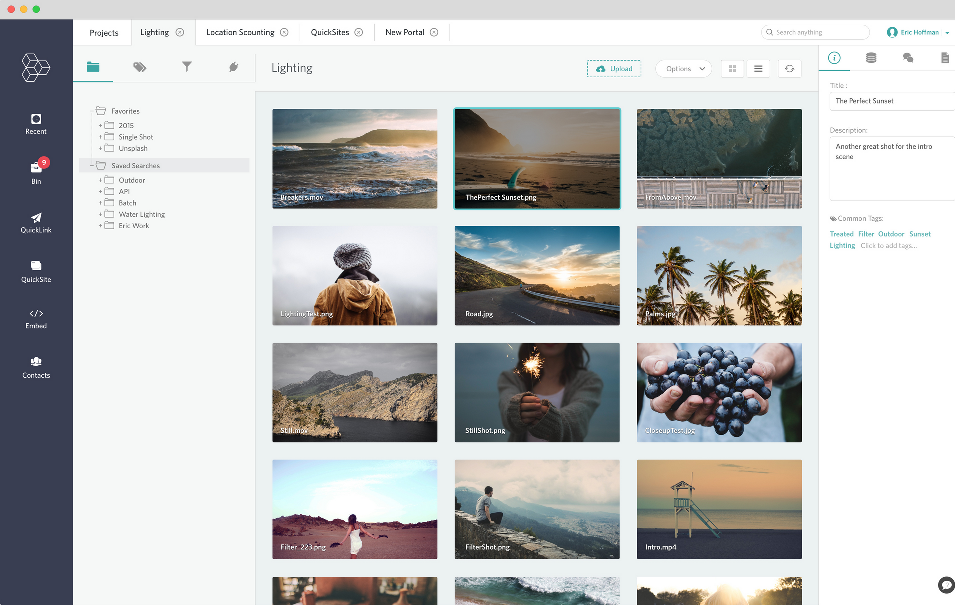This screenshot has width=955, height=605.
Task: Open the plug-in panel icon
Action: 233,66
